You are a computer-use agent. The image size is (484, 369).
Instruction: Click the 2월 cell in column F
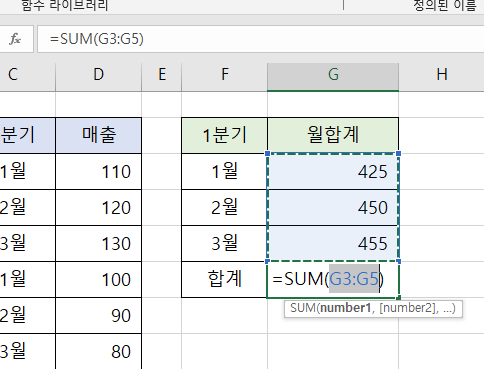(x=225, y=208)
